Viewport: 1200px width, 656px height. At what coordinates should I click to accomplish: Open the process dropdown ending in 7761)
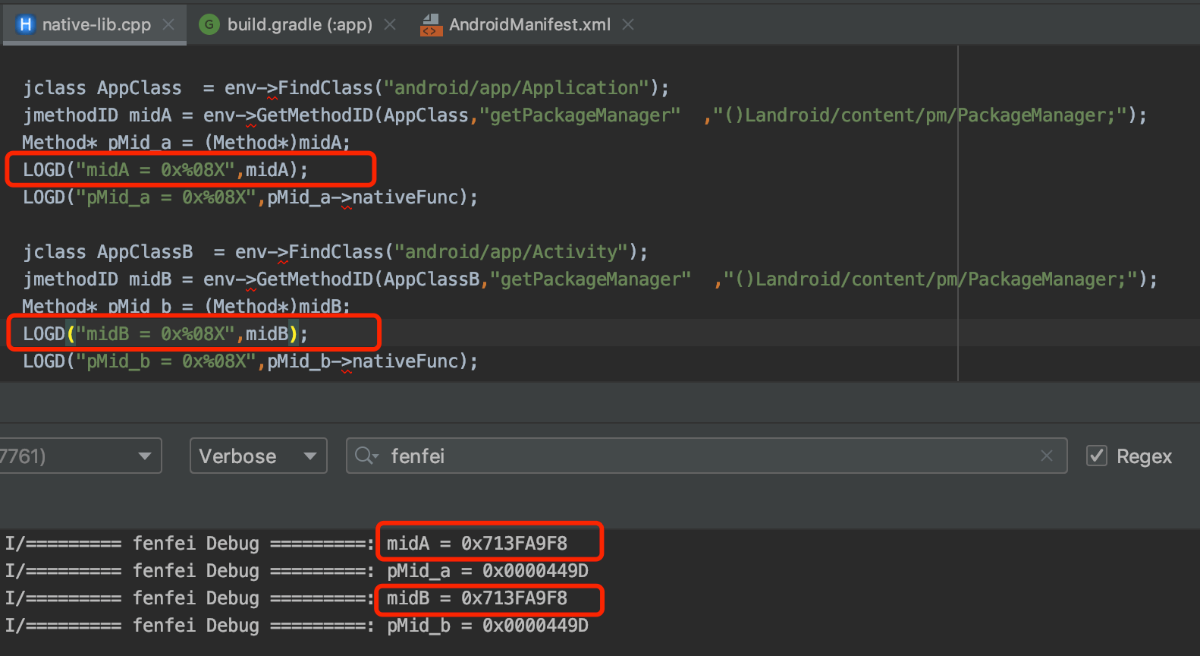(x=80, y=456)
